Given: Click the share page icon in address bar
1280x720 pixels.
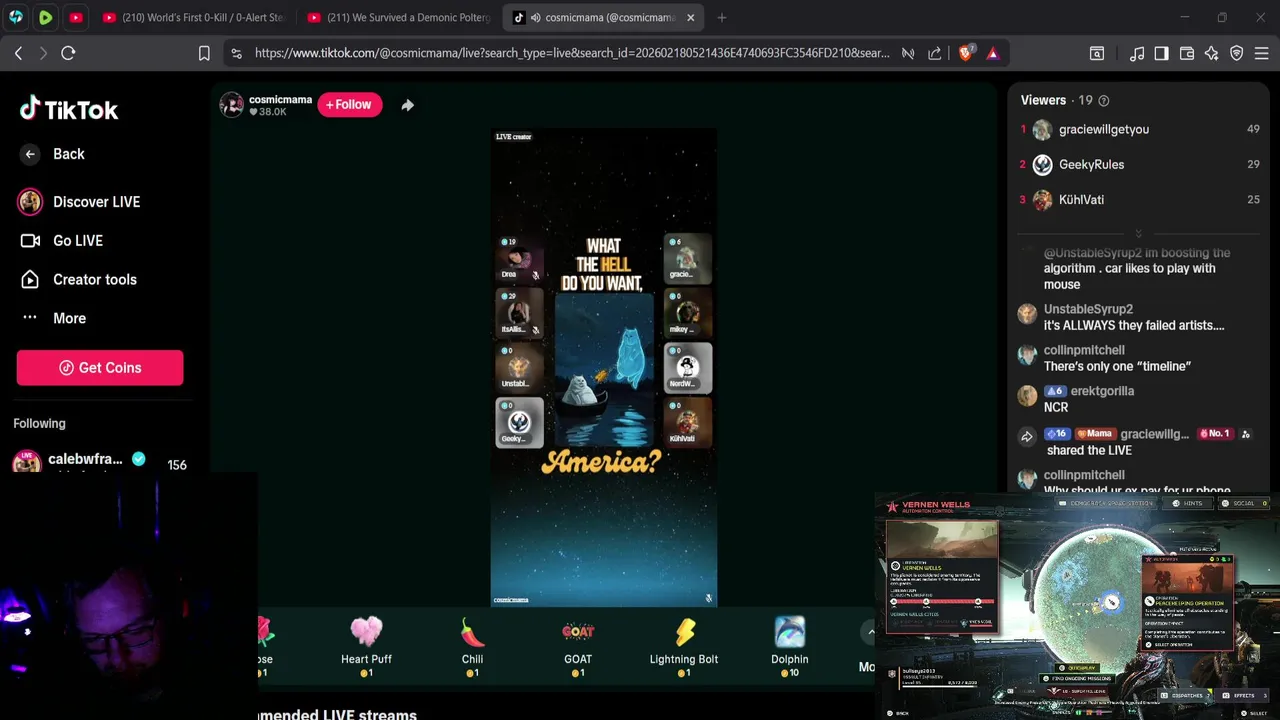Looking at the screenshot, I should click(934, 53).
